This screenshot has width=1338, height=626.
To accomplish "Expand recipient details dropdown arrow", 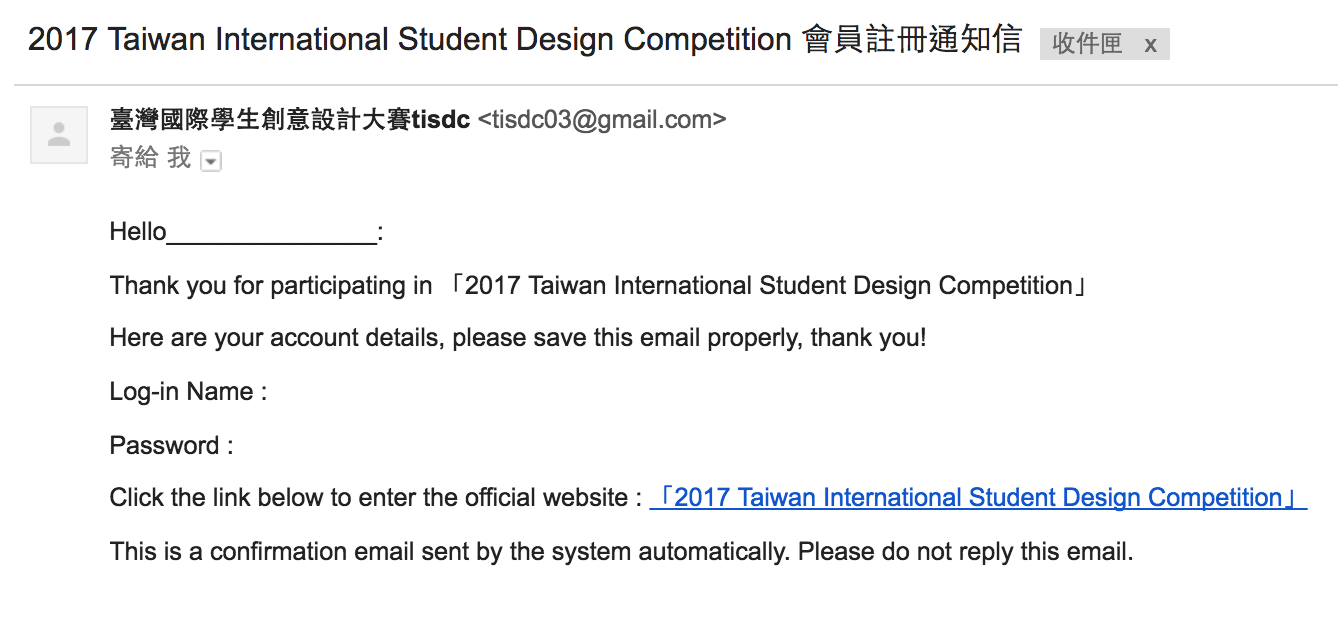I will click(210, 161).
